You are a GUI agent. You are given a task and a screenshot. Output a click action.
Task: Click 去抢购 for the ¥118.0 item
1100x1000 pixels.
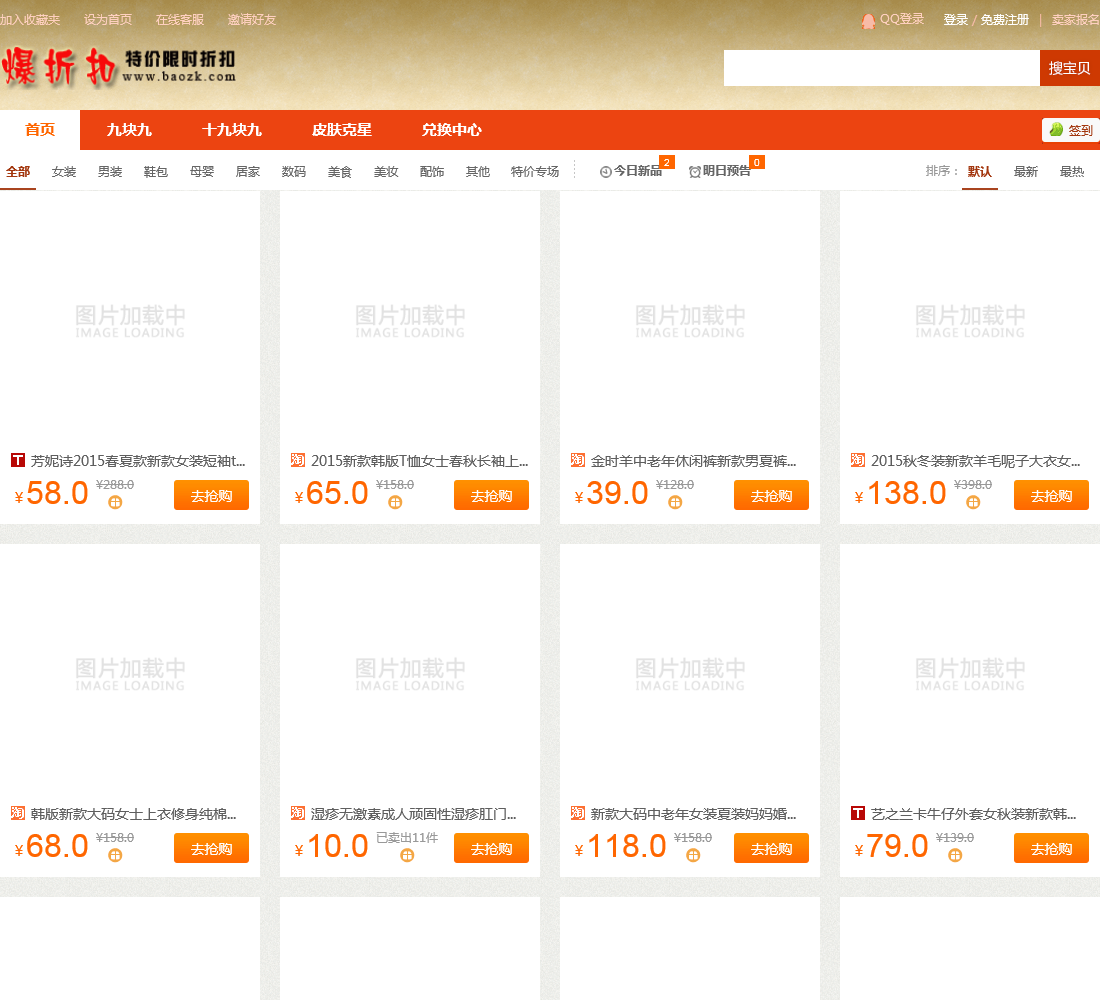771,848
